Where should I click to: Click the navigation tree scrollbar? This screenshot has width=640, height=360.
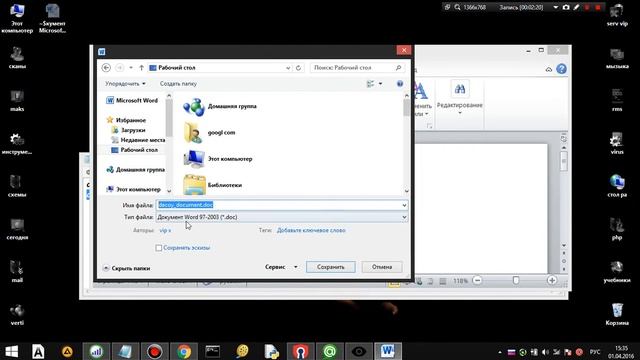(x=169, y=144)
